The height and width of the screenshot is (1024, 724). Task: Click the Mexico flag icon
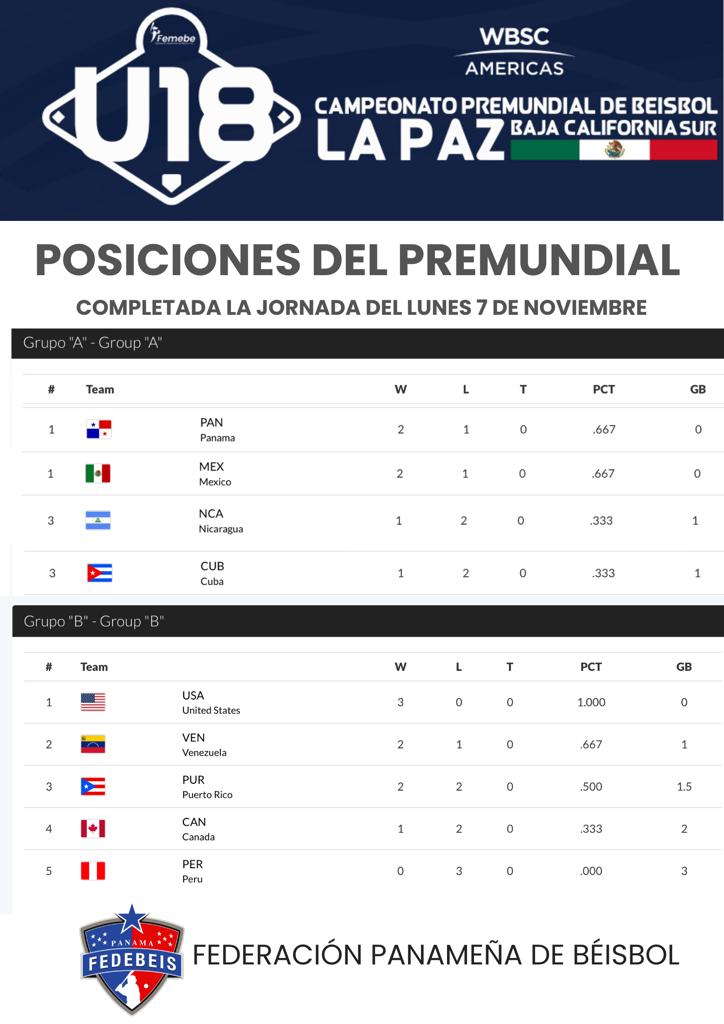pyautogui.click(x=98, y=473)
